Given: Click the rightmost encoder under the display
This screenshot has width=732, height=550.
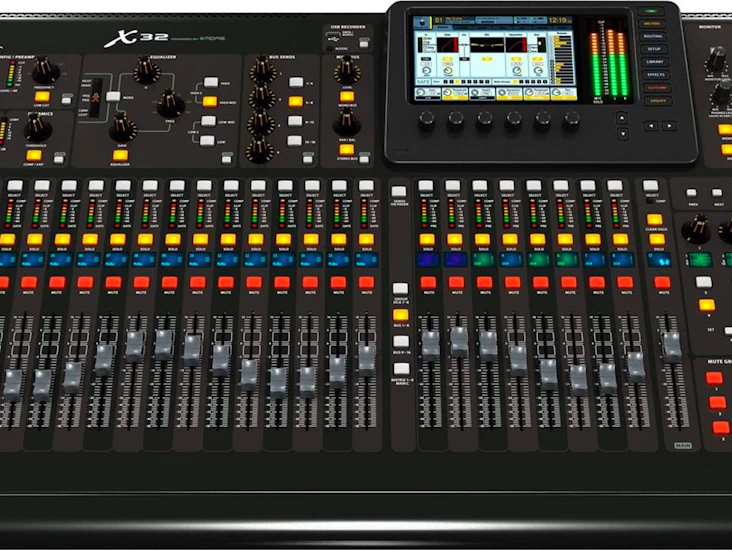Looking at the screenshot, I should click(571, 120).
